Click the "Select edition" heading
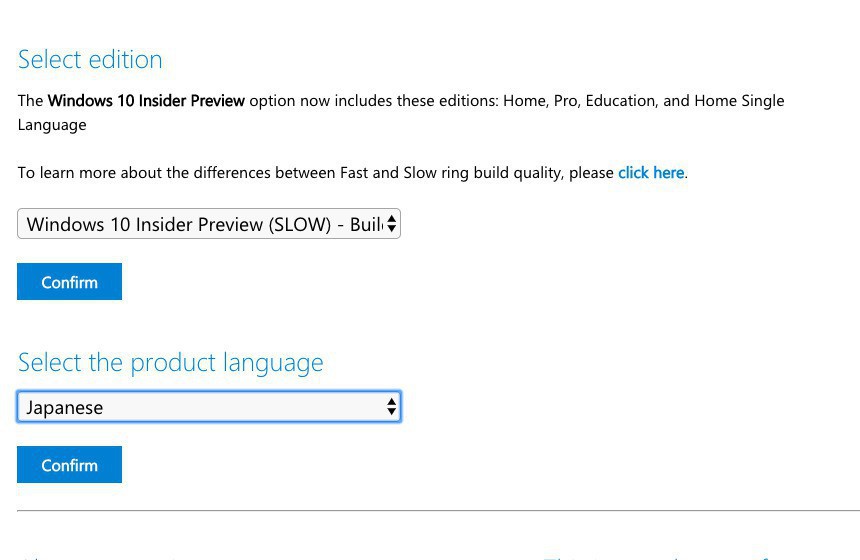860x560 pixels. click(90, 59)
